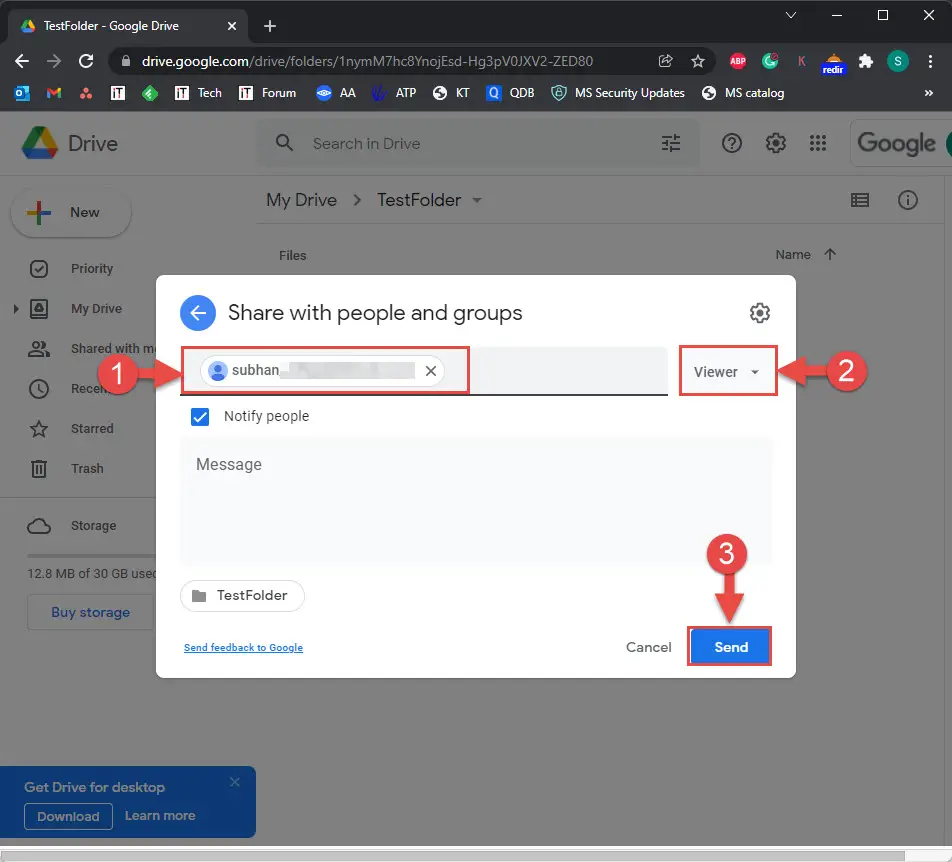Screen dimensions: 952x862
Task: Open the Outlook bookmark
Action: (x=22, y=93)
